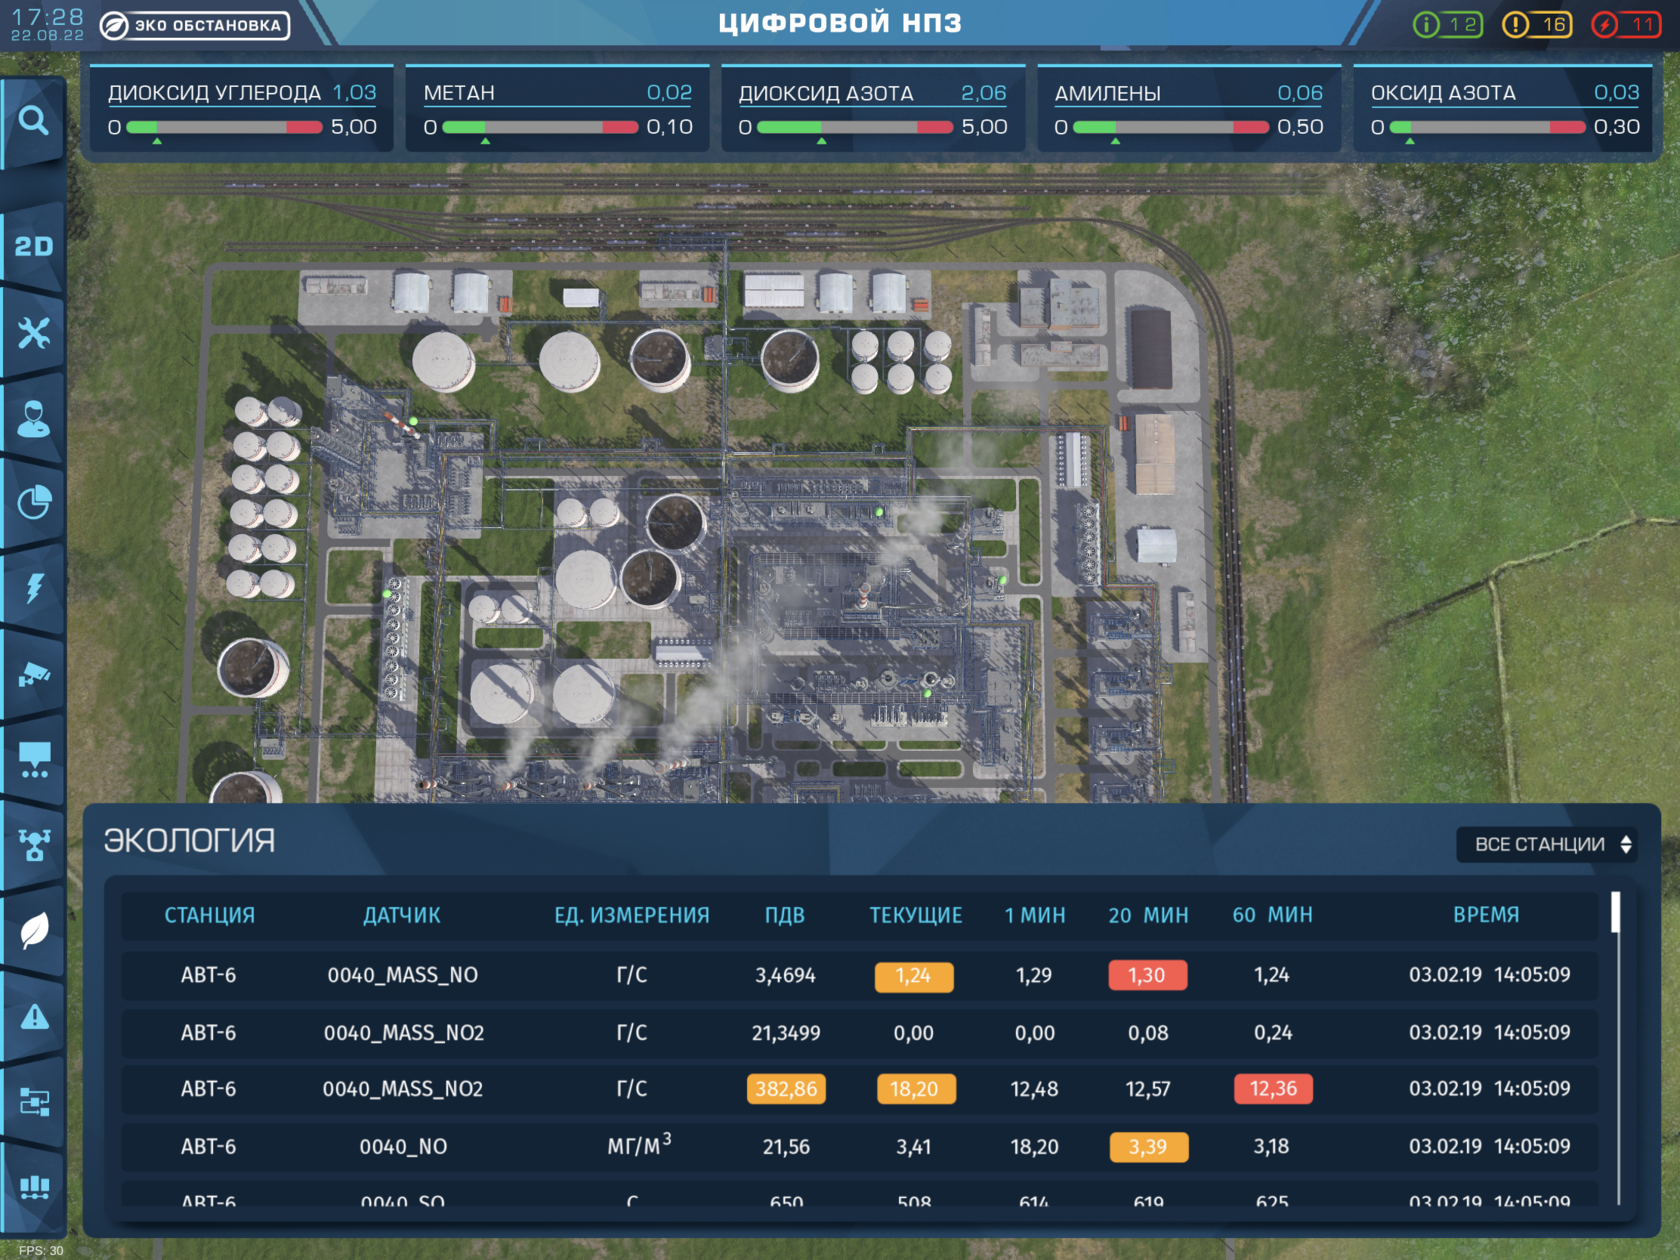Screen dimensions: 1680x1260
Task: Click the 1 МИН column header
Action: (1035, 915)
